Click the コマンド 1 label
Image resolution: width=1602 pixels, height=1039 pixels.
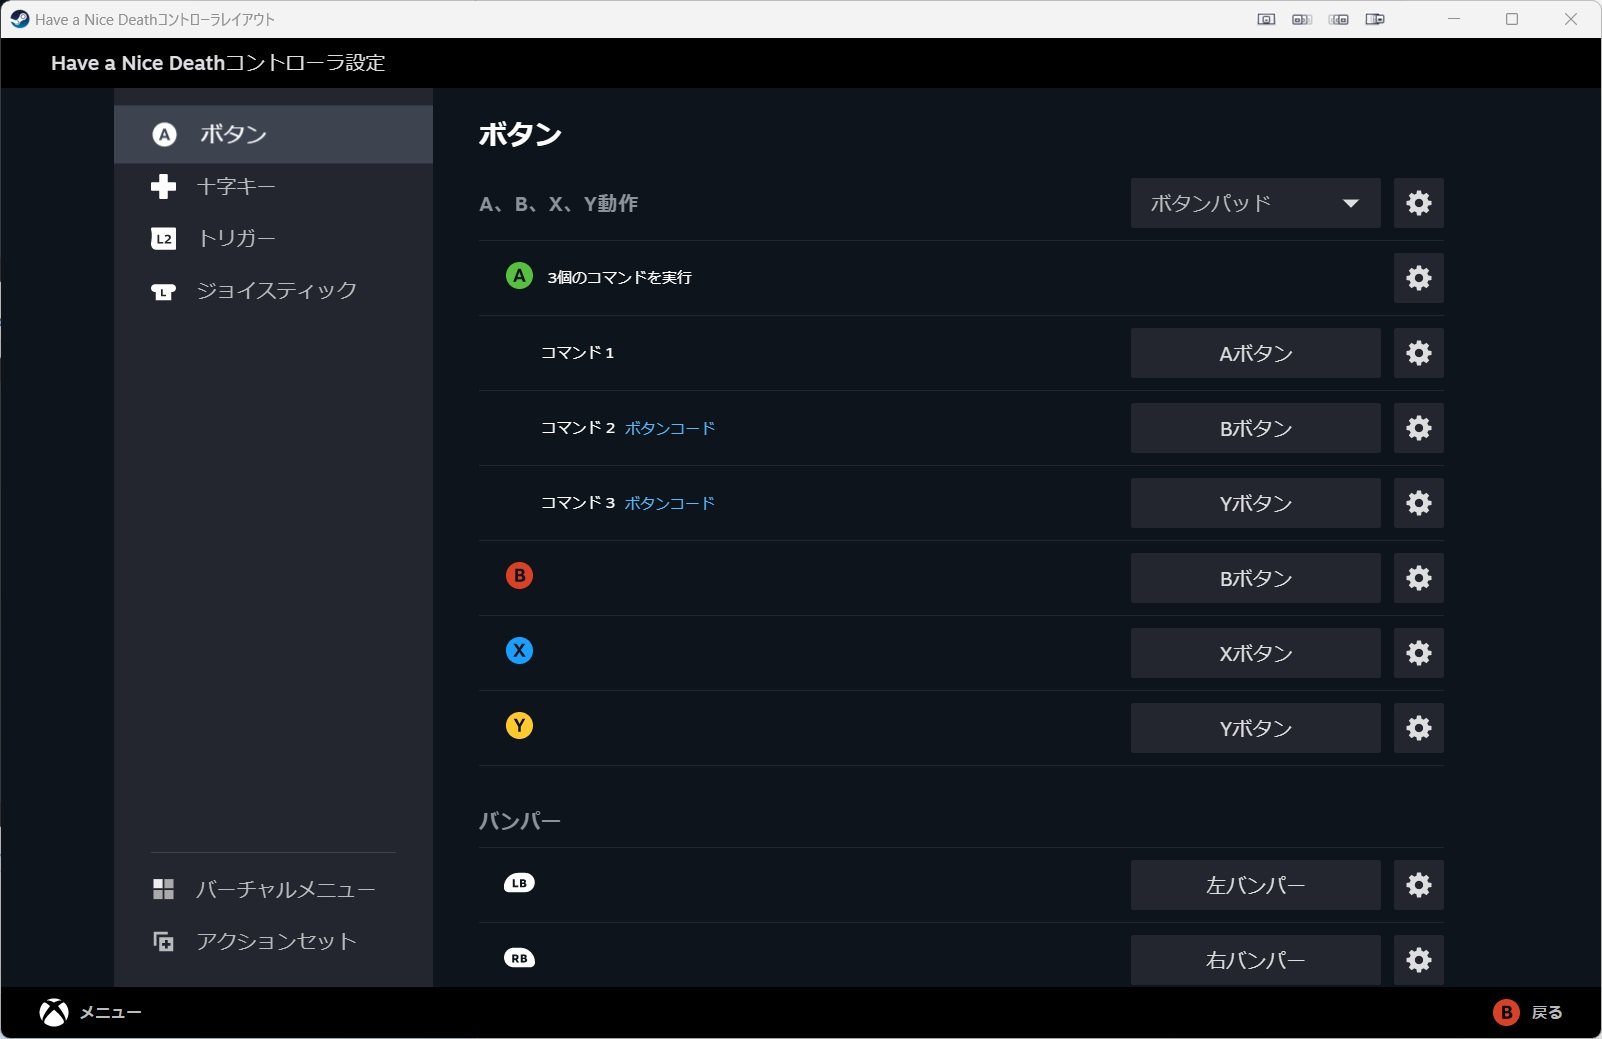[x=577, y=352]
